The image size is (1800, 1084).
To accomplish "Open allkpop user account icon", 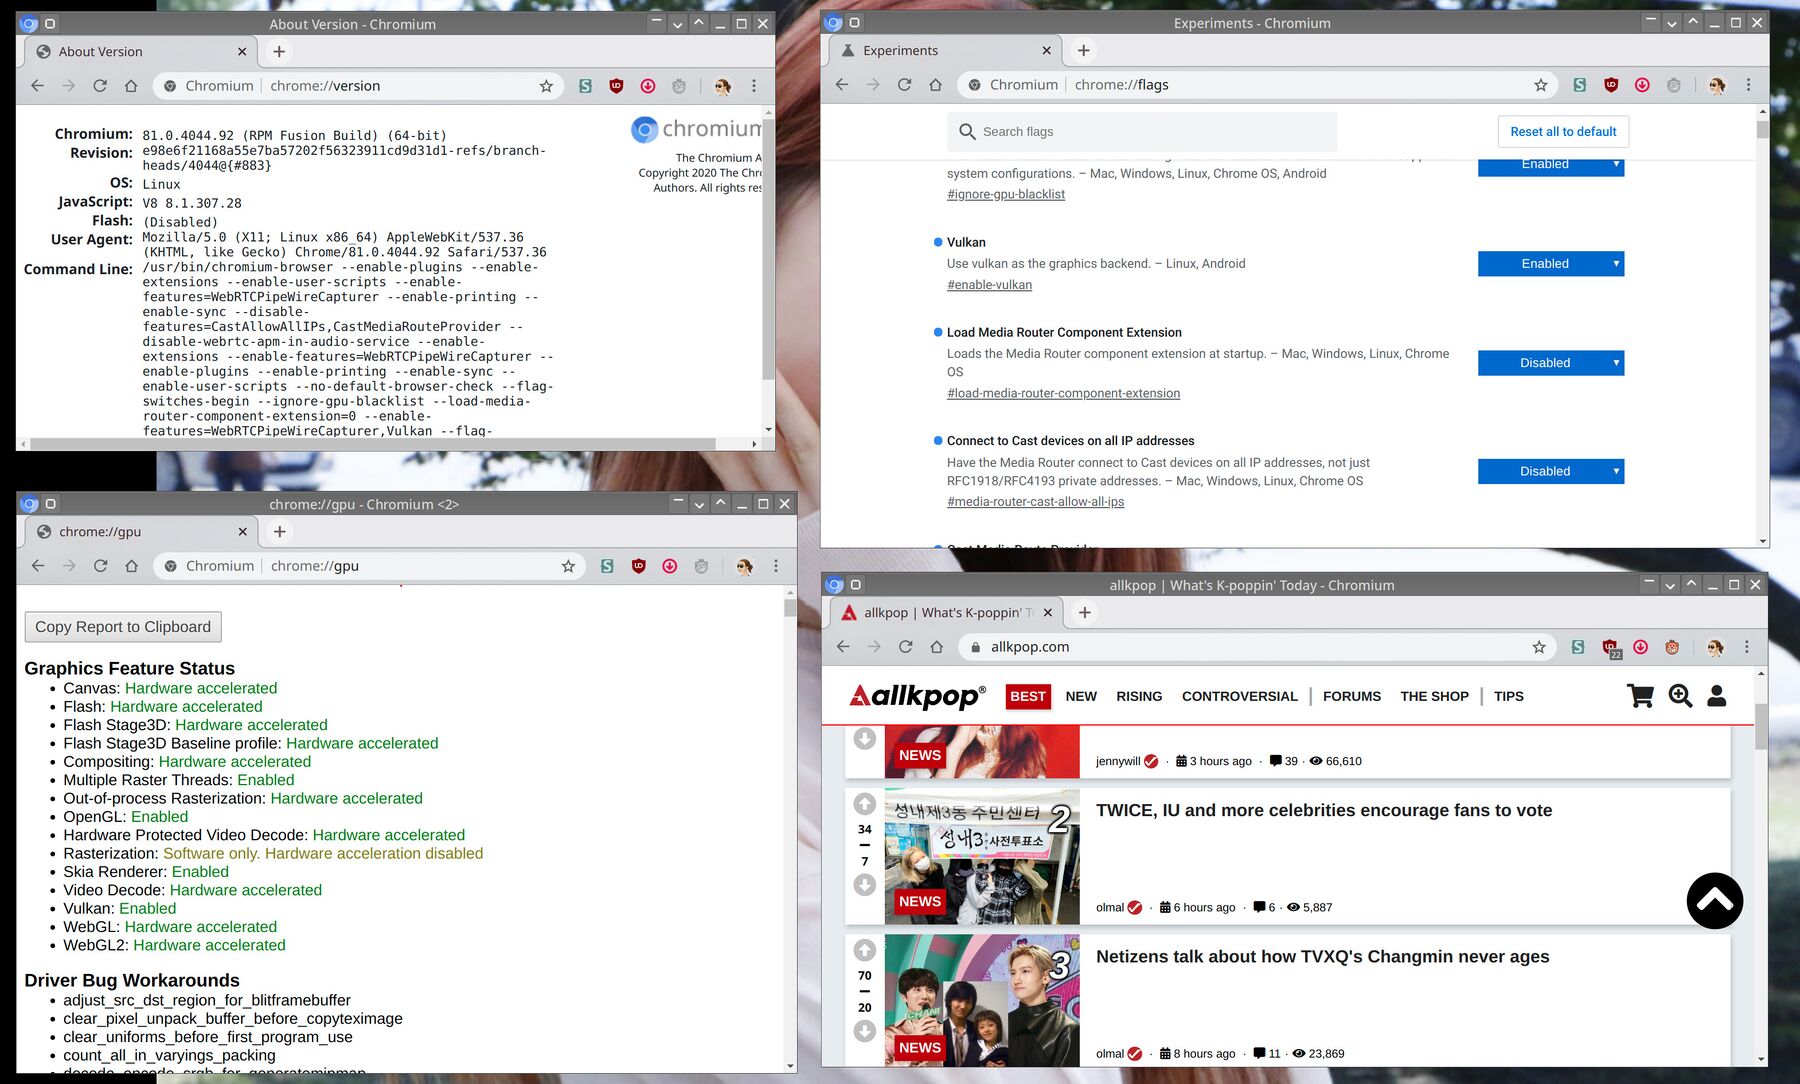I will [x=1717, y=696].
